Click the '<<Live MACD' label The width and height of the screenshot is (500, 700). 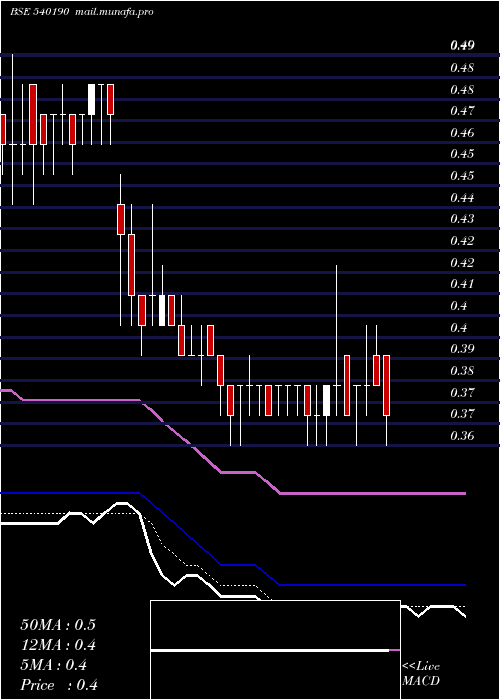coord(421,674)
